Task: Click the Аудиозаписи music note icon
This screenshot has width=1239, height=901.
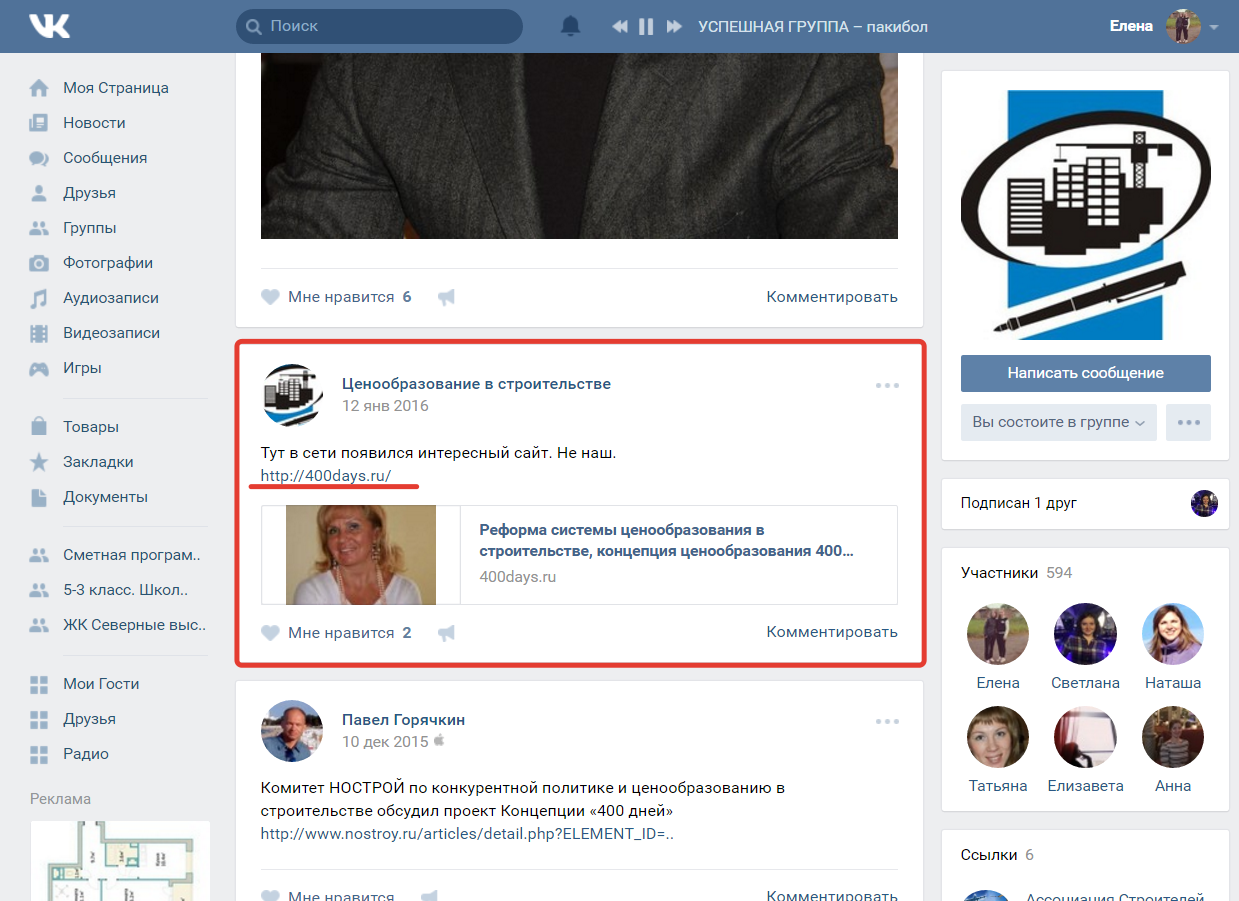Action: pyautogui.click(x=39, y=298)
